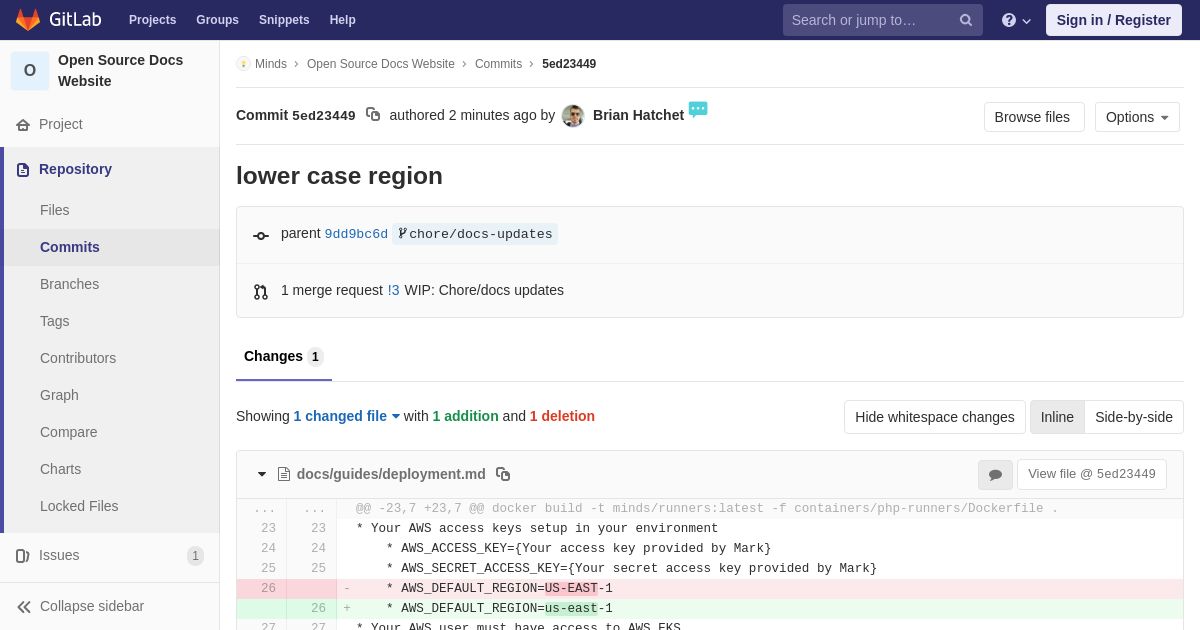This screenshot has width=1200, height=630.
Task: Open the Help top navigation item
Action: 343,20
